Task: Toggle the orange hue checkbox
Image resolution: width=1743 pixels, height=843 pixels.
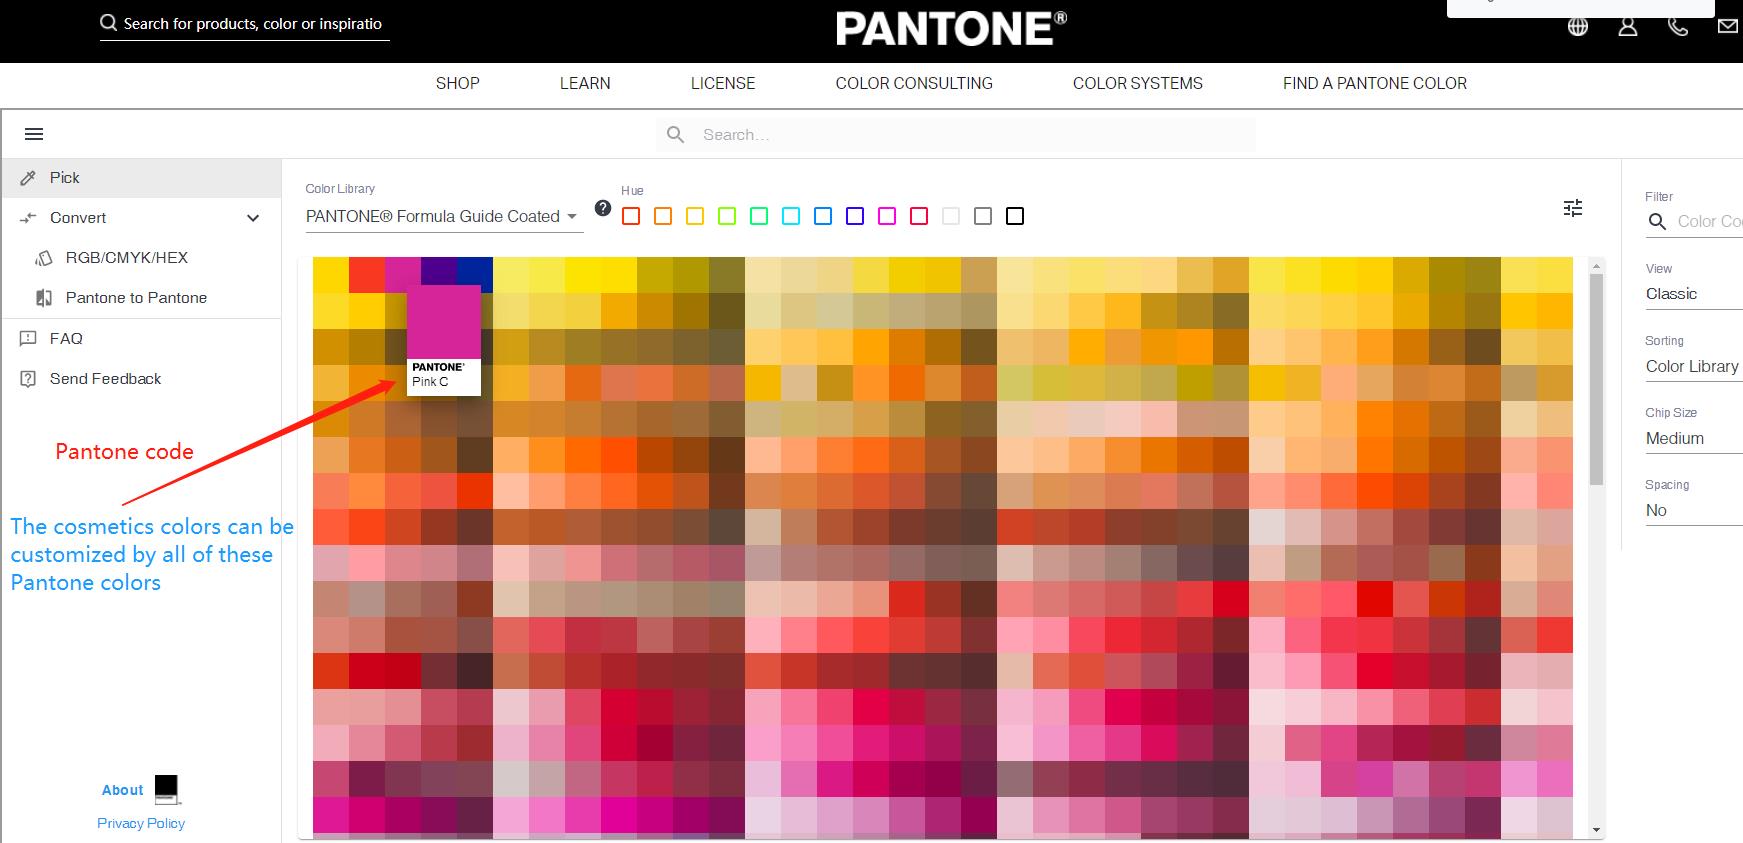Action: click(663, 216)
